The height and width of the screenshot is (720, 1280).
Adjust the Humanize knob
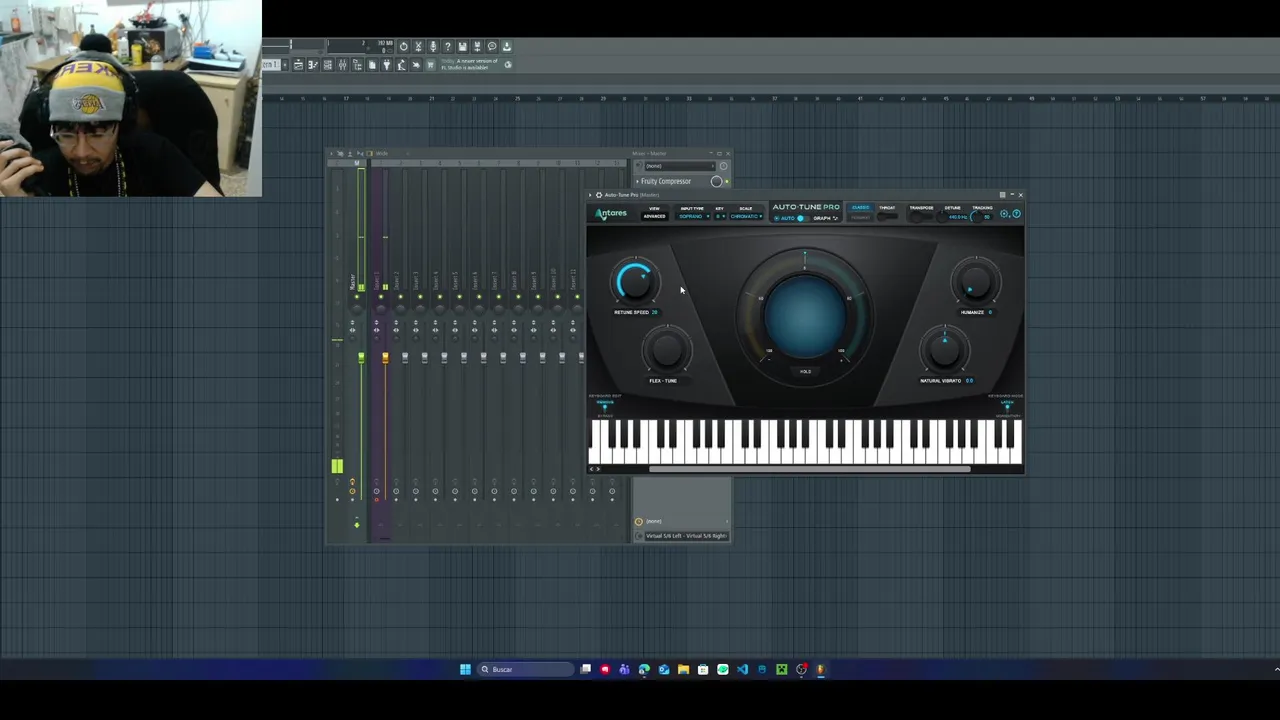pyautogui.click(x=975, y=281)
